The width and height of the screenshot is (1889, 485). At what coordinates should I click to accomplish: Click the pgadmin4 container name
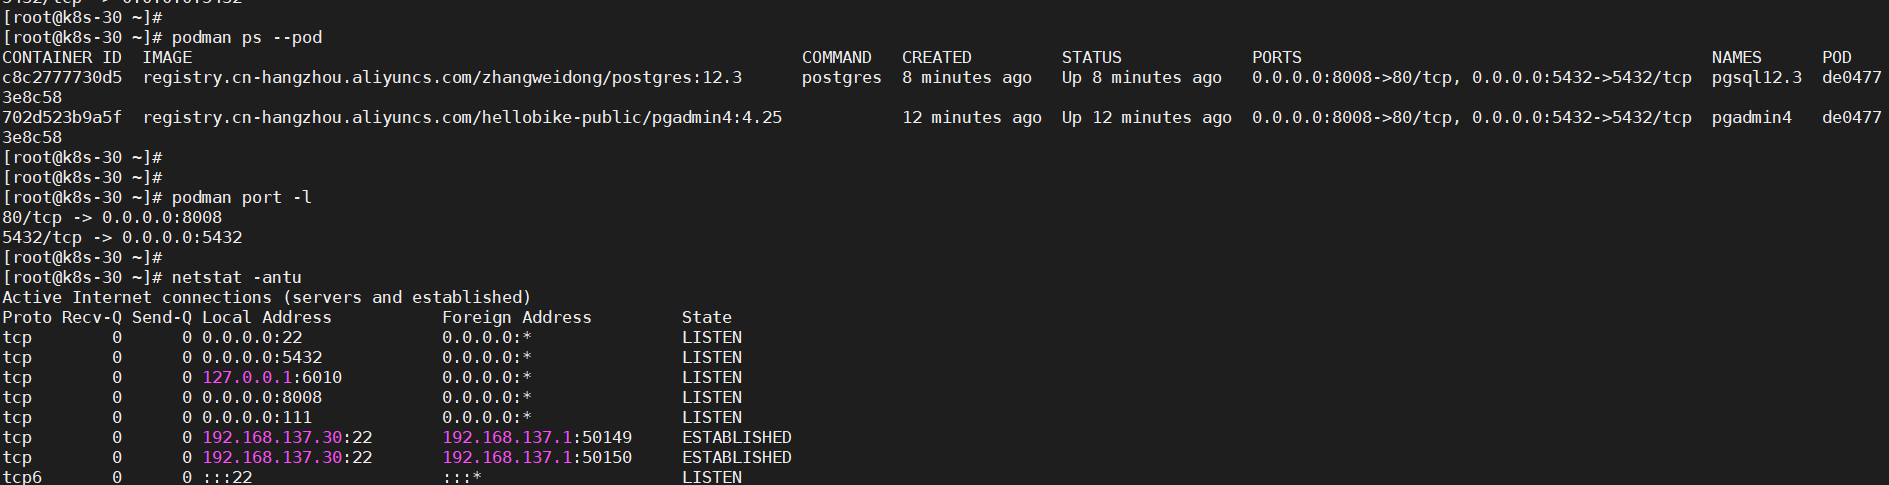click(x=1752, y=117)
